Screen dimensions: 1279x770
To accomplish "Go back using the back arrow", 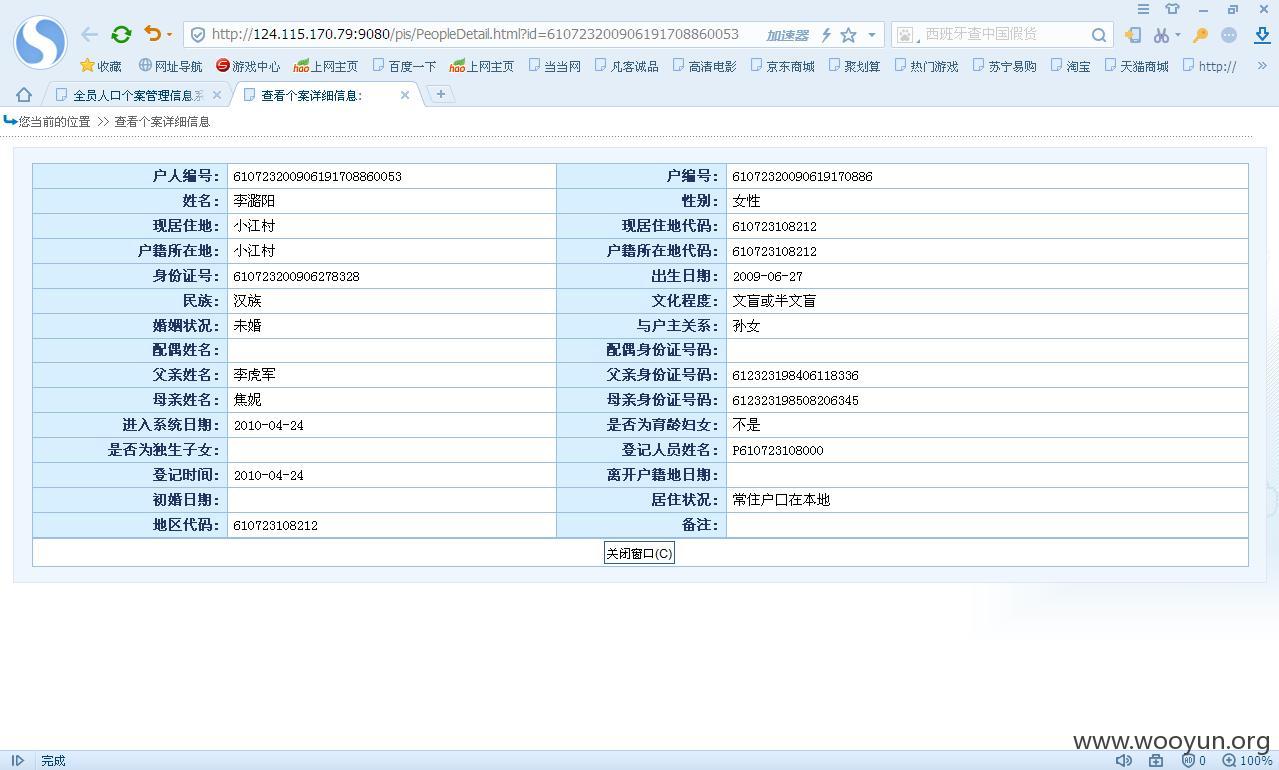I will 90,34.
